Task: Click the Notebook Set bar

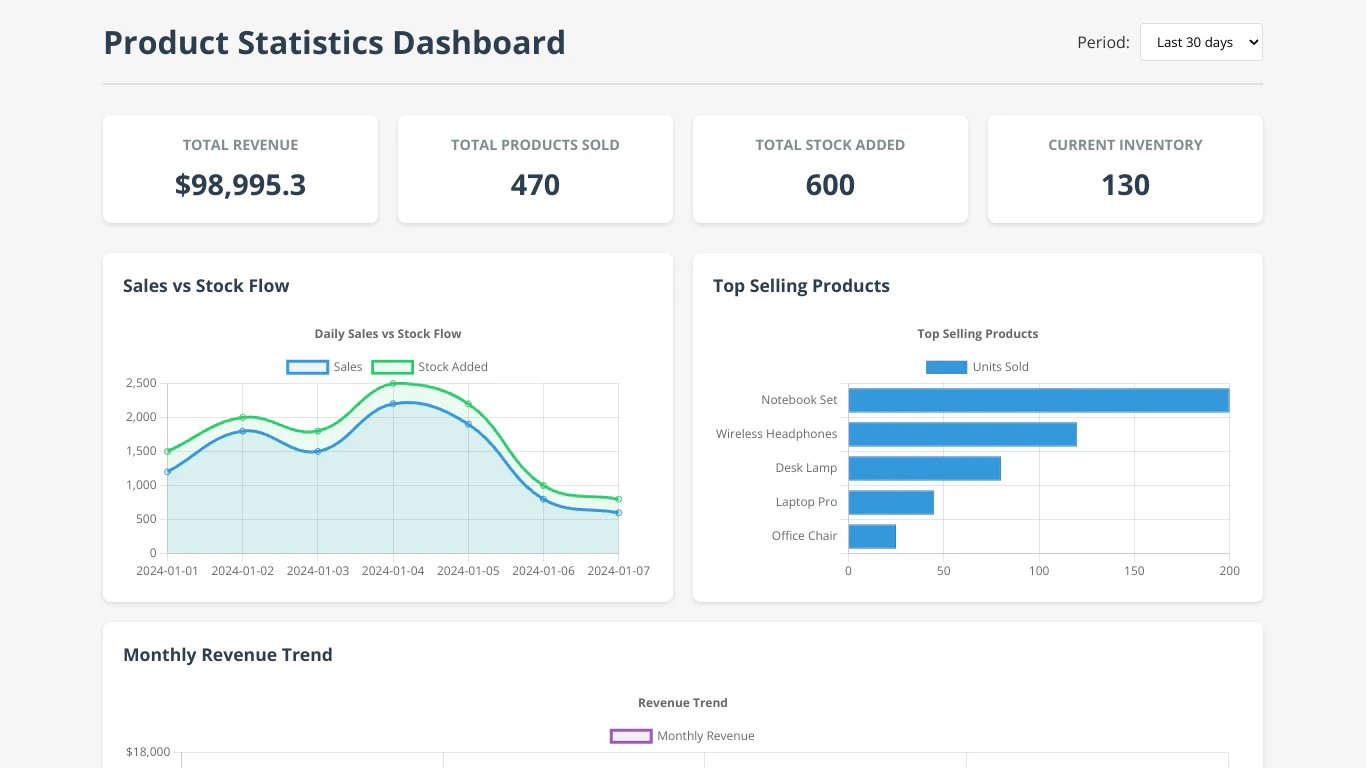Action: [x=1038, y=400]
